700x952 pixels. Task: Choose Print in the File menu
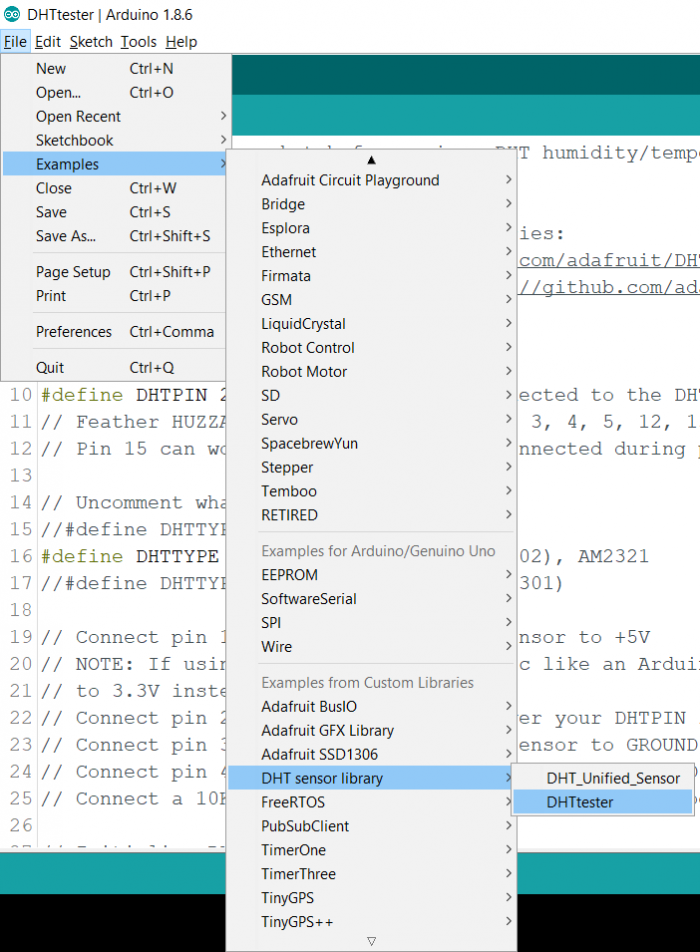pyautogui.click(x=115, y=296)
